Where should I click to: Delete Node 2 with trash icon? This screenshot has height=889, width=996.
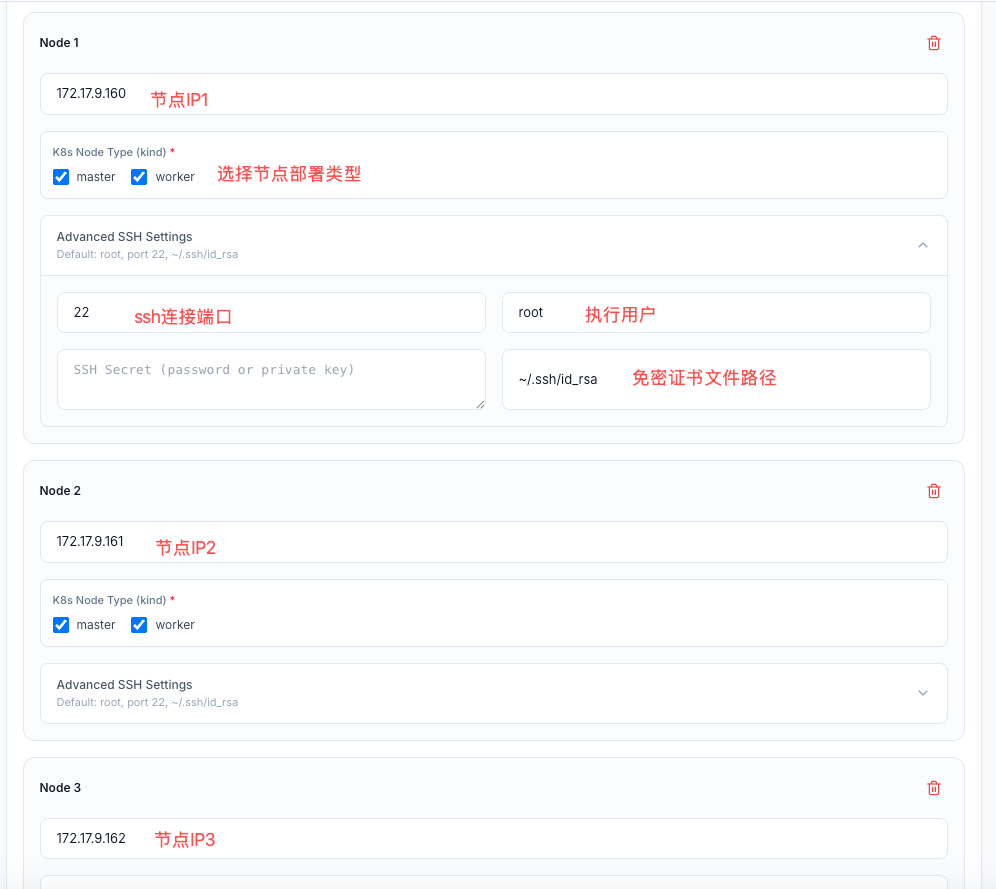pos(933,491)
